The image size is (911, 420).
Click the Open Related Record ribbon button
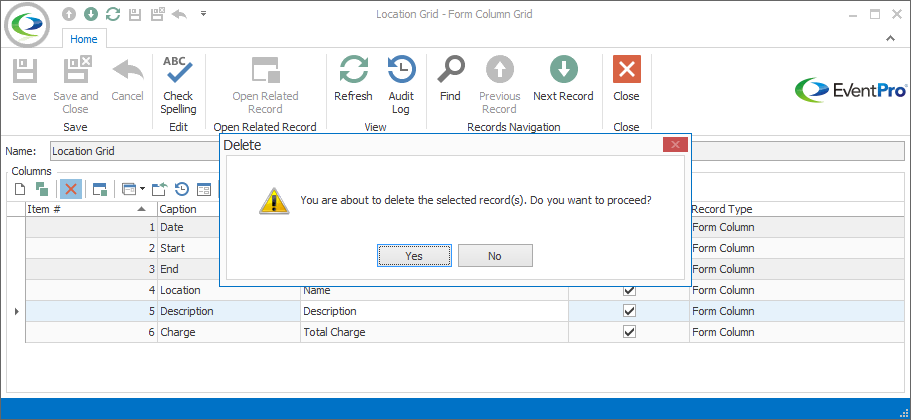tap(265, 86)
